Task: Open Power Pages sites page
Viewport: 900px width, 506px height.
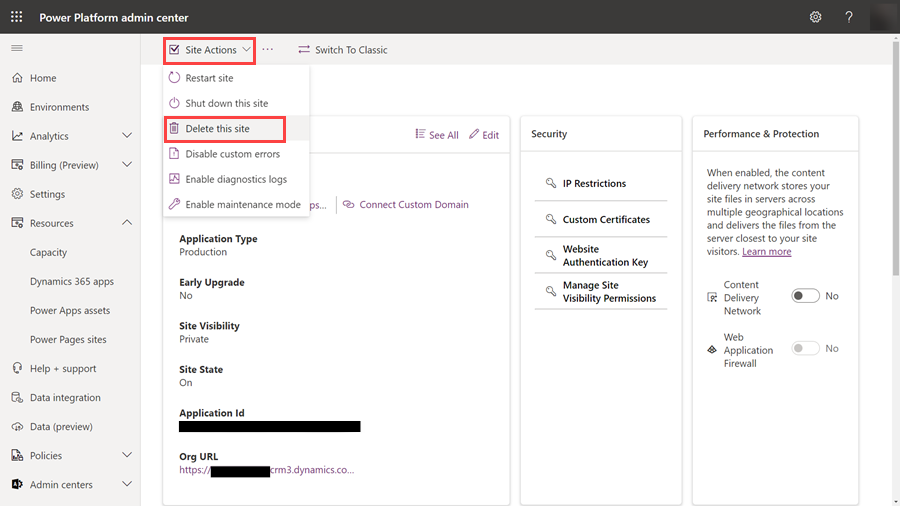Action: 68,339
